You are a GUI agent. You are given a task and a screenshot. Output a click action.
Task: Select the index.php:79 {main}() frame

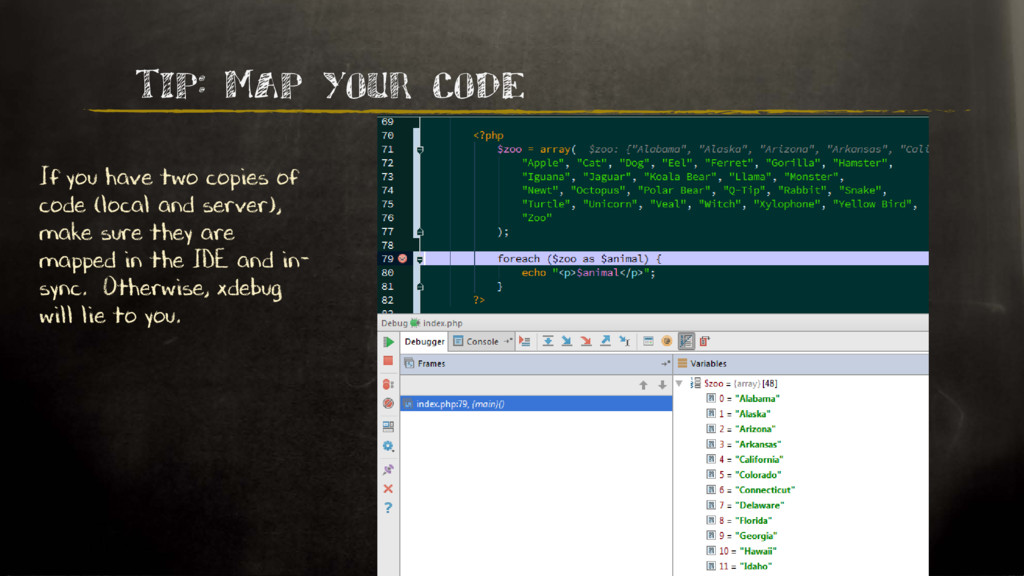pos(536,404)
